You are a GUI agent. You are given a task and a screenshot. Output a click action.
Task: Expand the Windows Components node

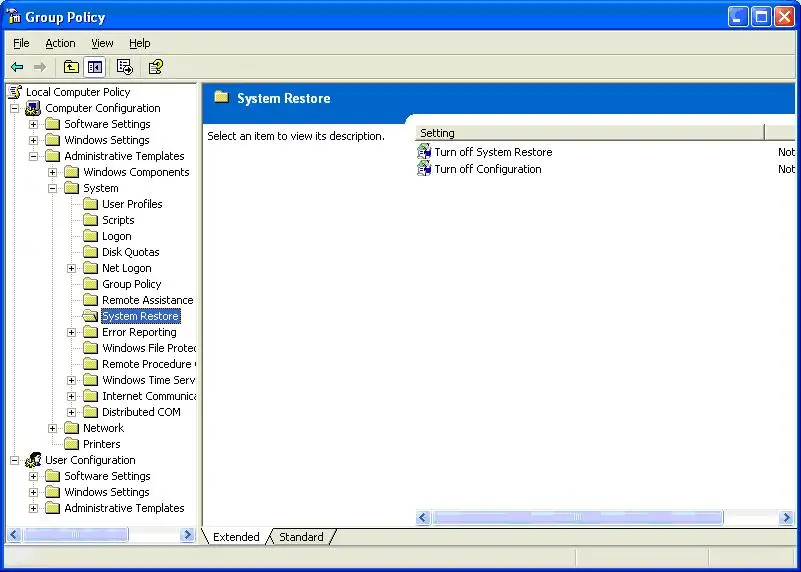[53, 172]
